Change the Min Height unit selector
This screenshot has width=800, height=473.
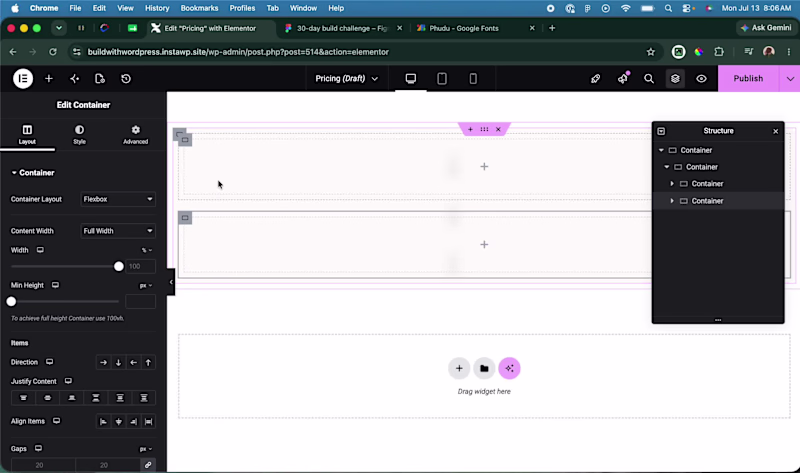[x=146, y=285]
